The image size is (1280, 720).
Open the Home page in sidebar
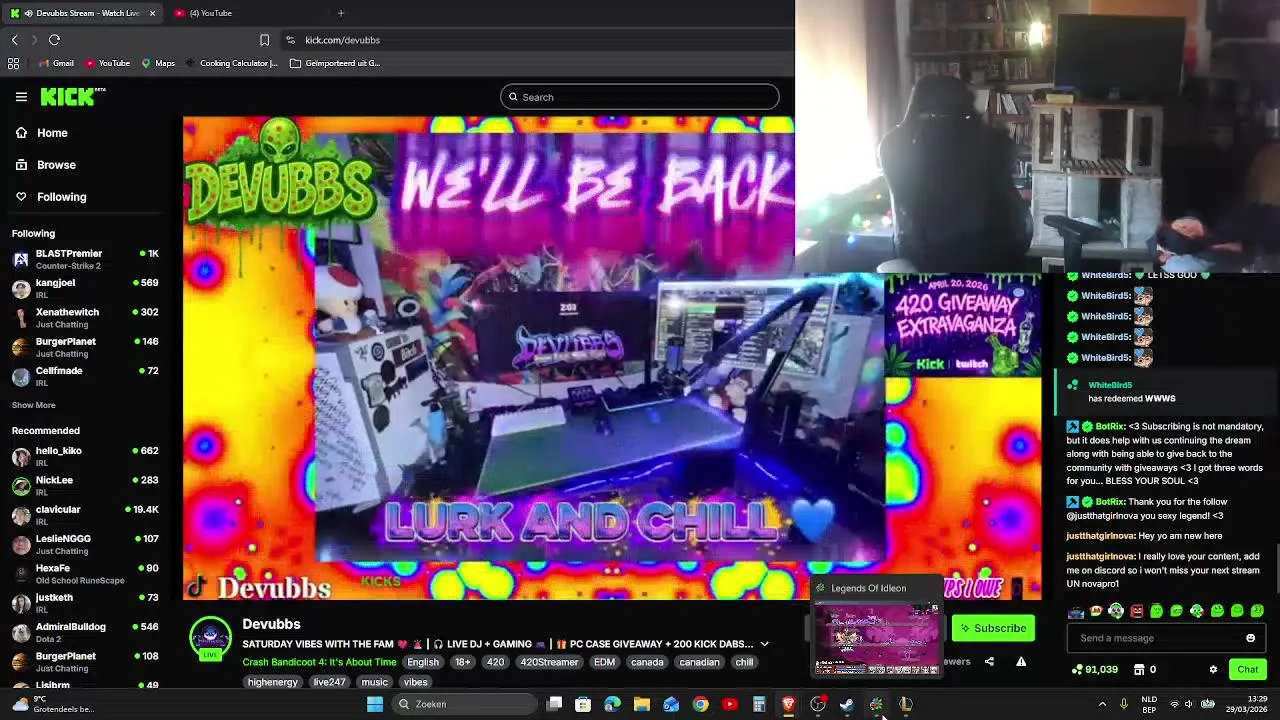52,133
